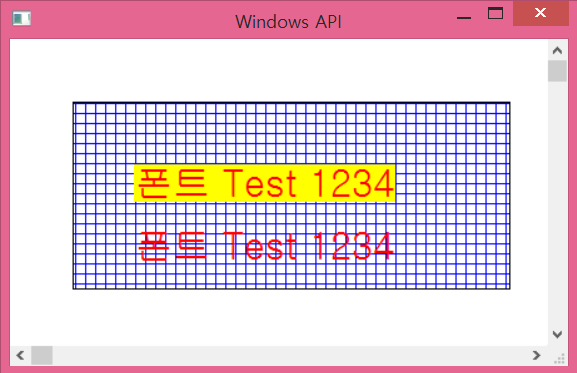Maximize the Windows API window
Viewport: 577px width, 373px height.
coord(495,14)
